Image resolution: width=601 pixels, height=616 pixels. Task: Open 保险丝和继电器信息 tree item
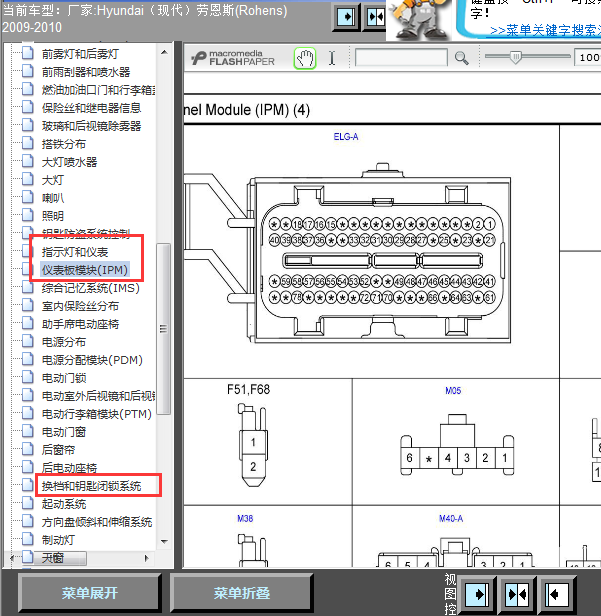click(x=92, y=108)
